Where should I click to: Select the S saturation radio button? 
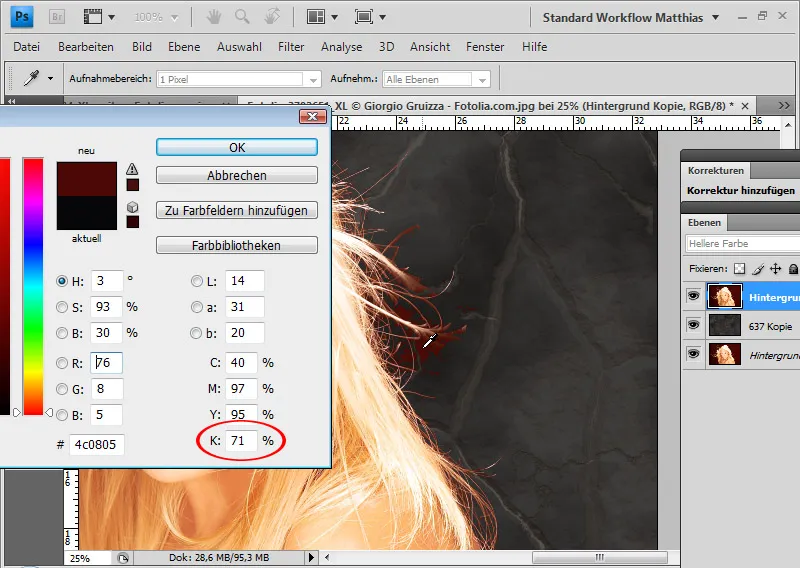pyautogui.click(x=62, y=307)
